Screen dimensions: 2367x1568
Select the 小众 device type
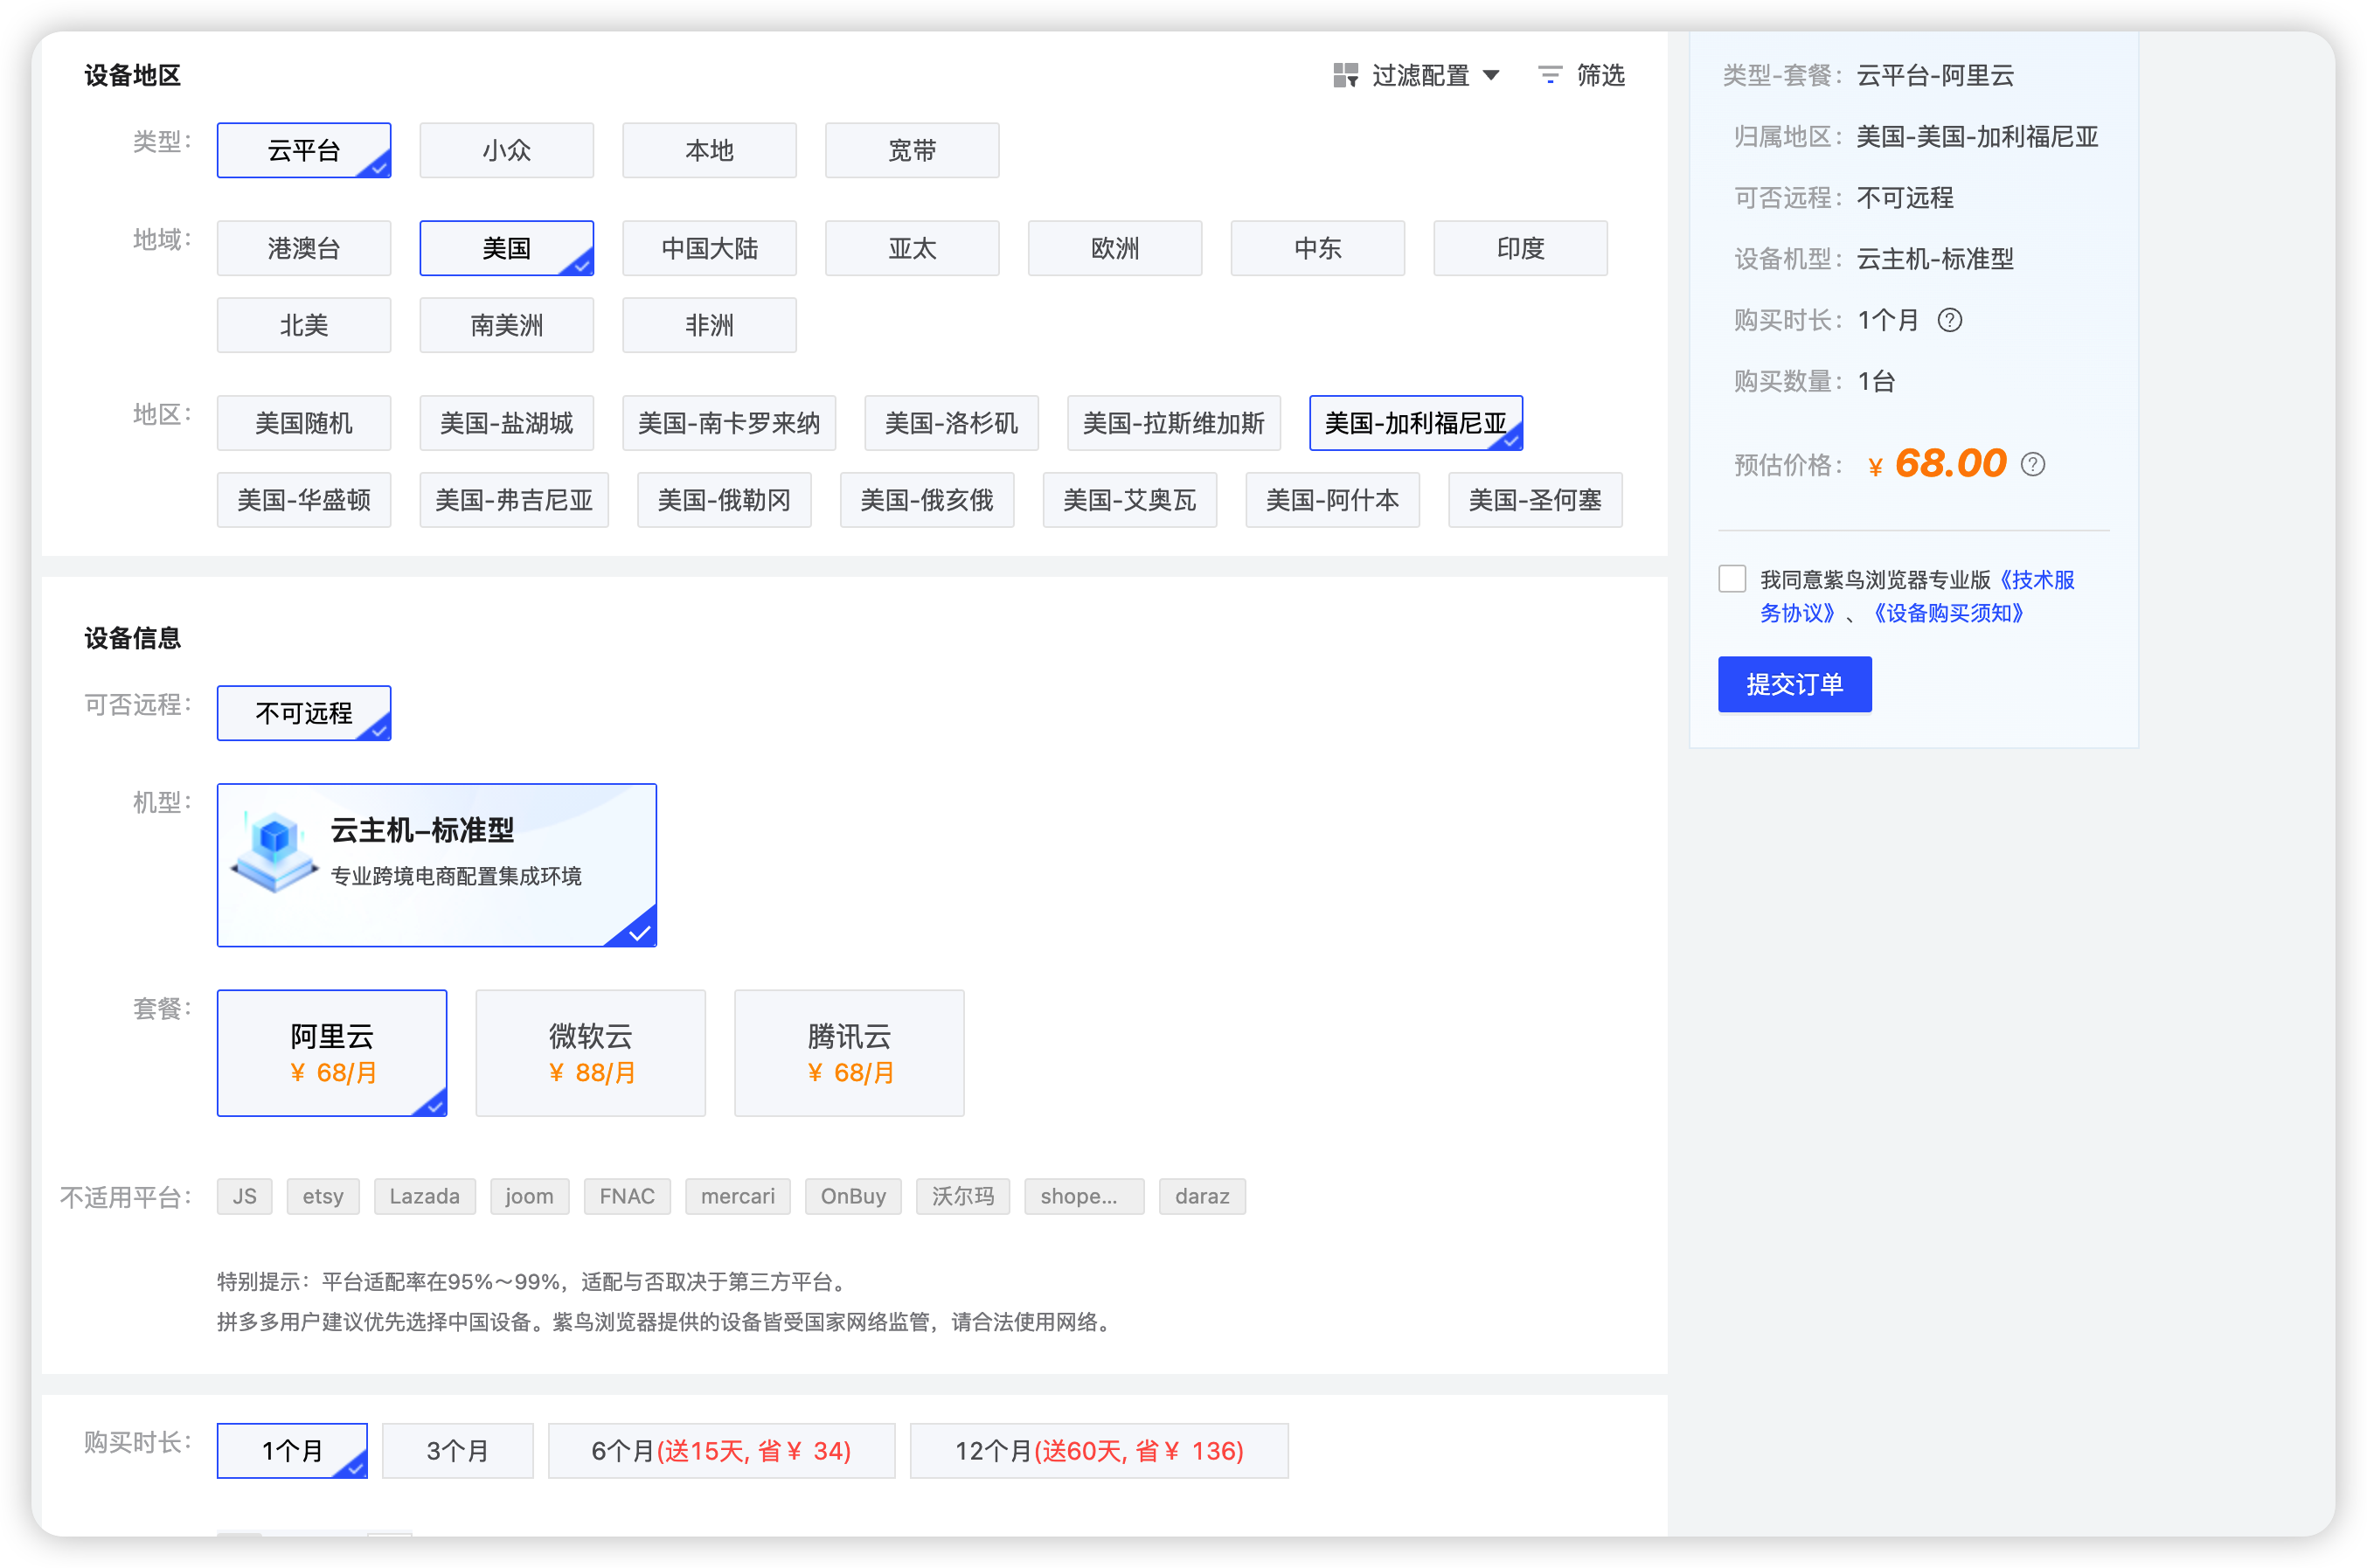506,150
